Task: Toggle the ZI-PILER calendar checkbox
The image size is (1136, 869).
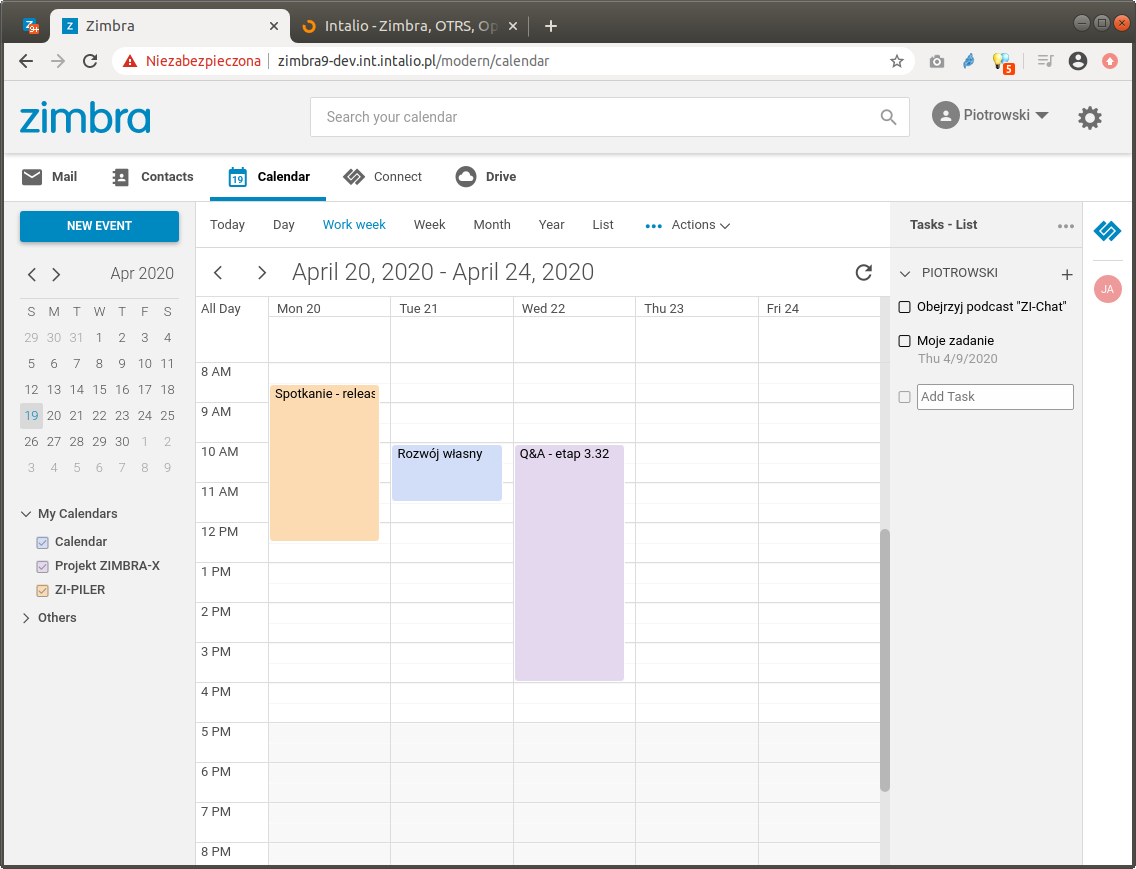Action: [x=43, y=590]
